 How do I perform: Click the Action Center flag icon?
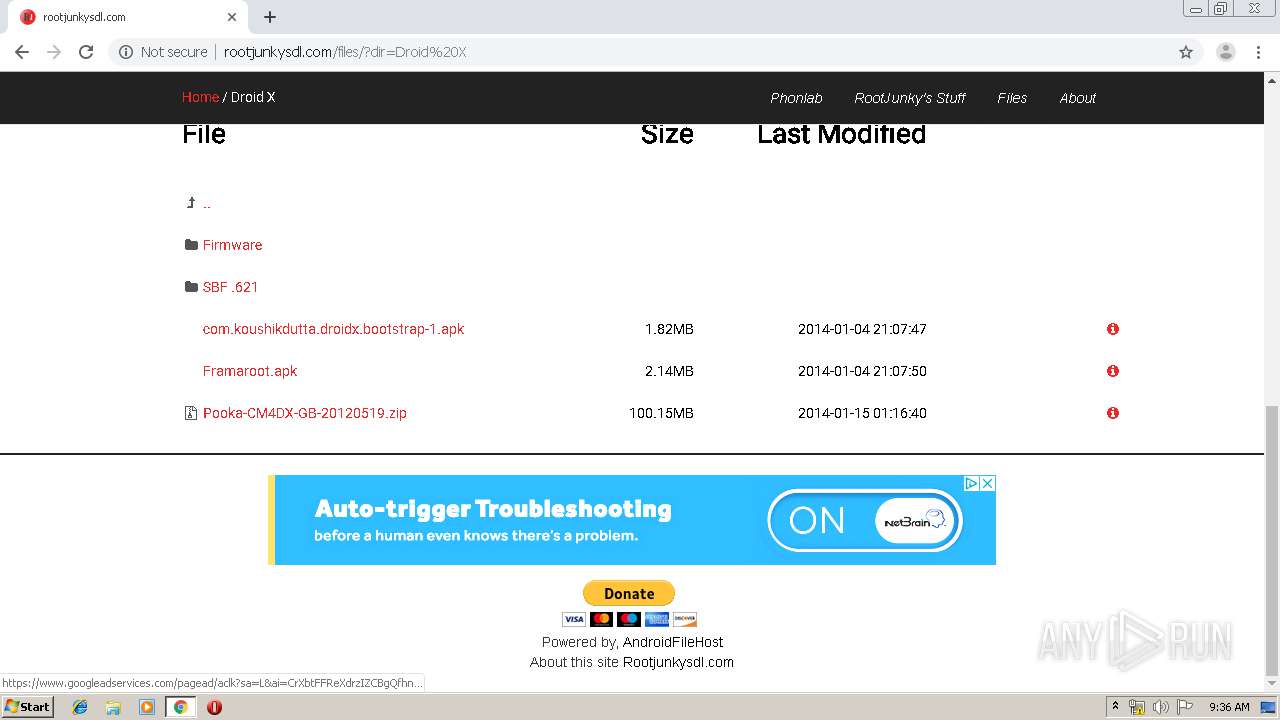pyautogui.click(x=1185, y=707)
